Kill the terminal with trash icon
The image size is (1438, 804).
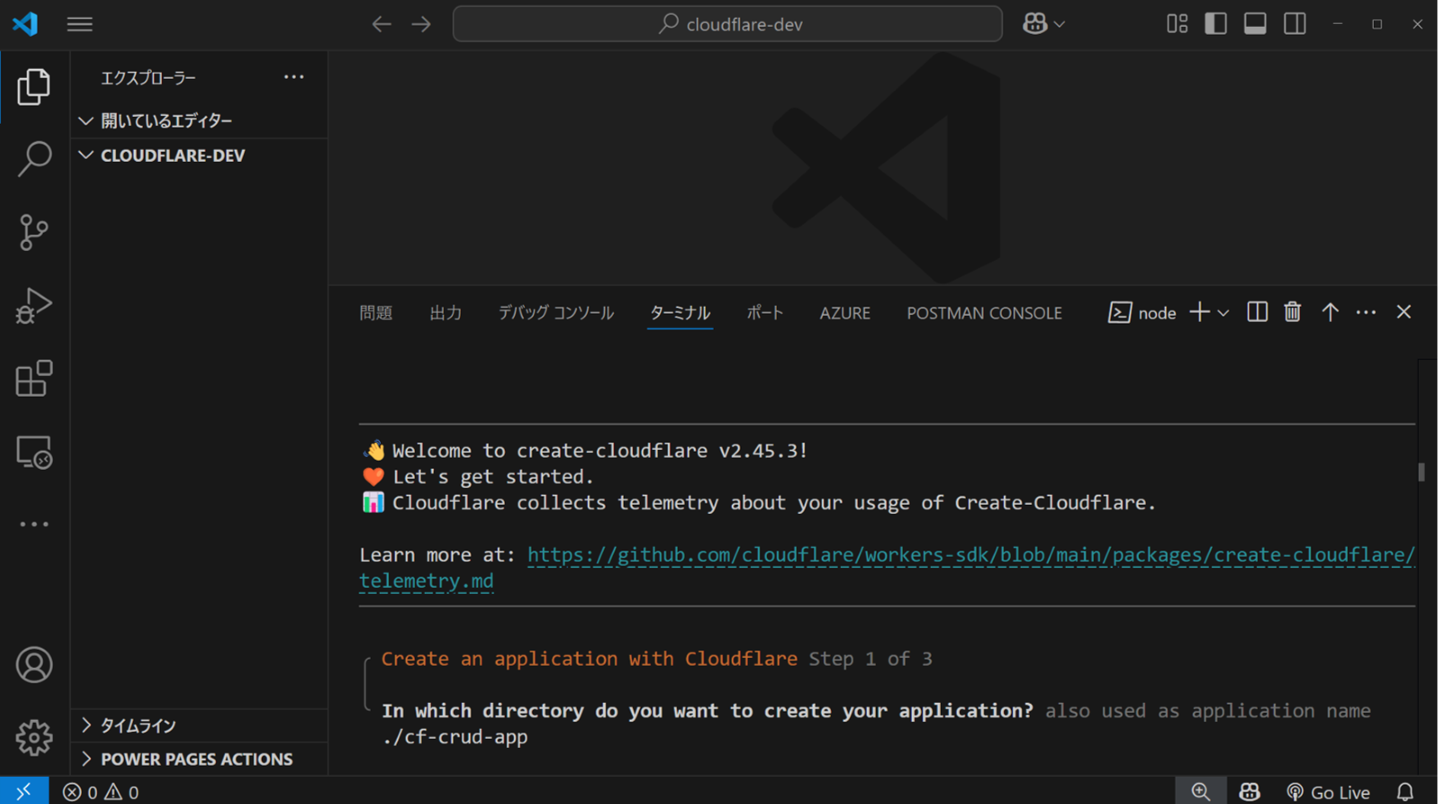[x=1292, y=312]
